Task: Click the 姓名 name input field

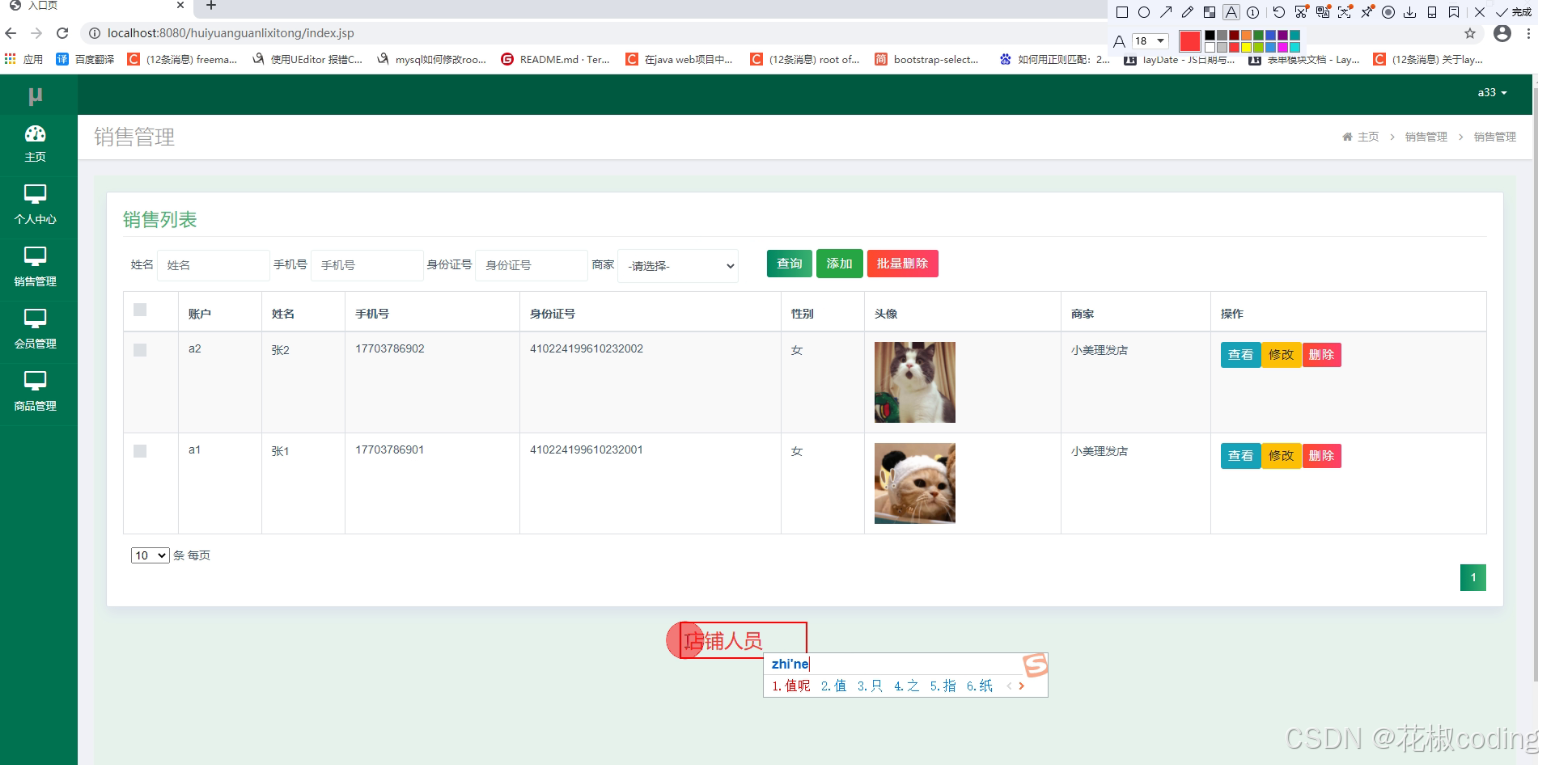Action: [212, 264]
